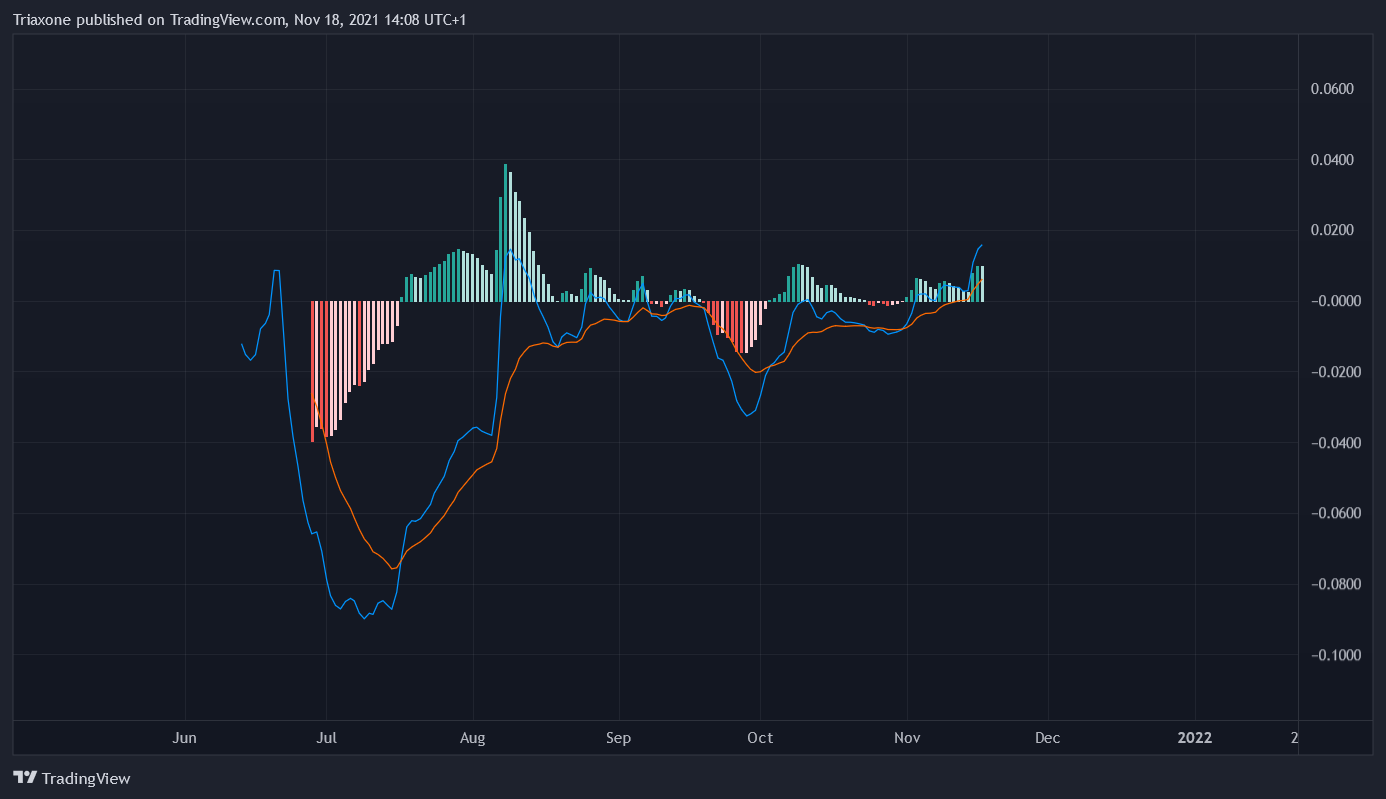
Task: Click the Sep label on time axis
Action: (x=618, y=738)
